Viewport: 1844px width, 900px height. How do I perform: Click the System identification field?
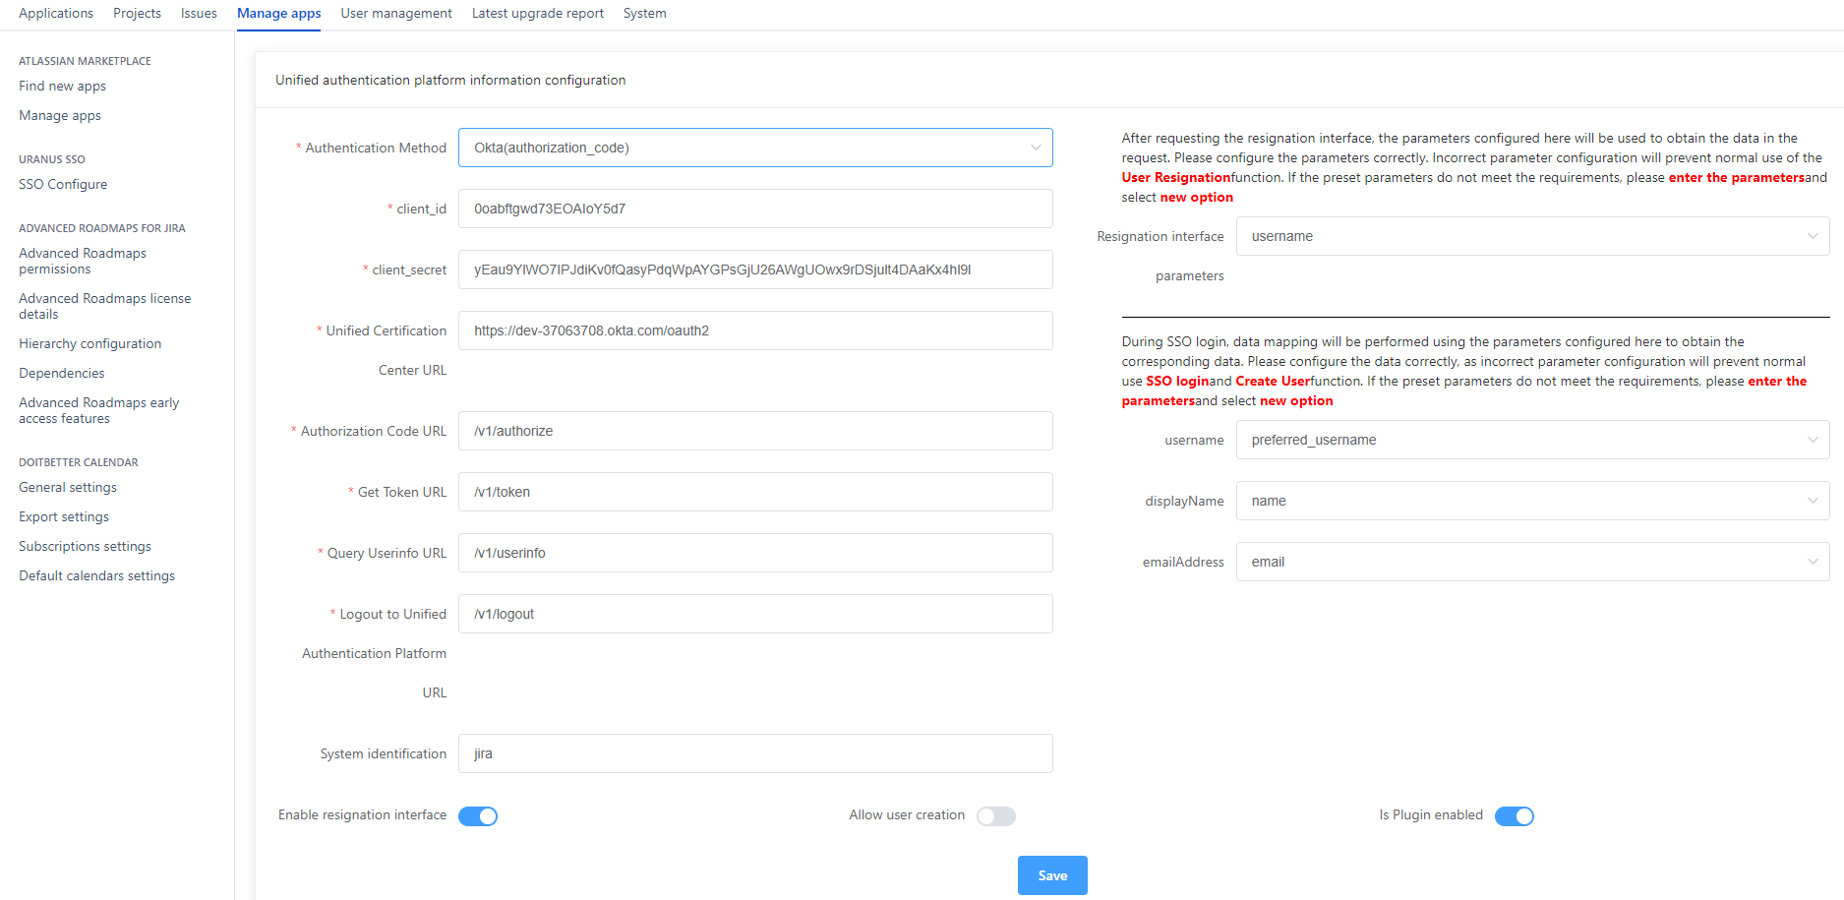click(x=754, y=753)
